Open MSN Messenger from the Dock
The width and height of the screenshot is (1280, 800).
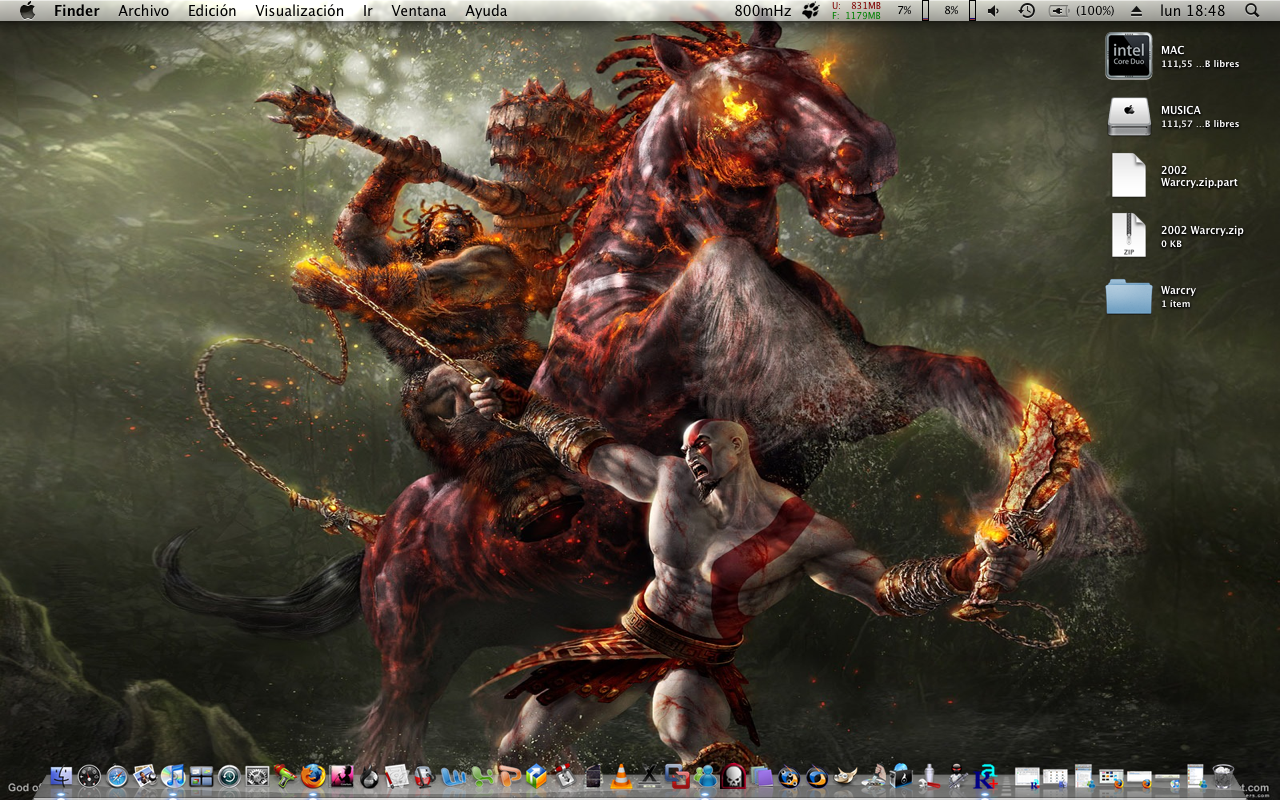coord(705,776)
